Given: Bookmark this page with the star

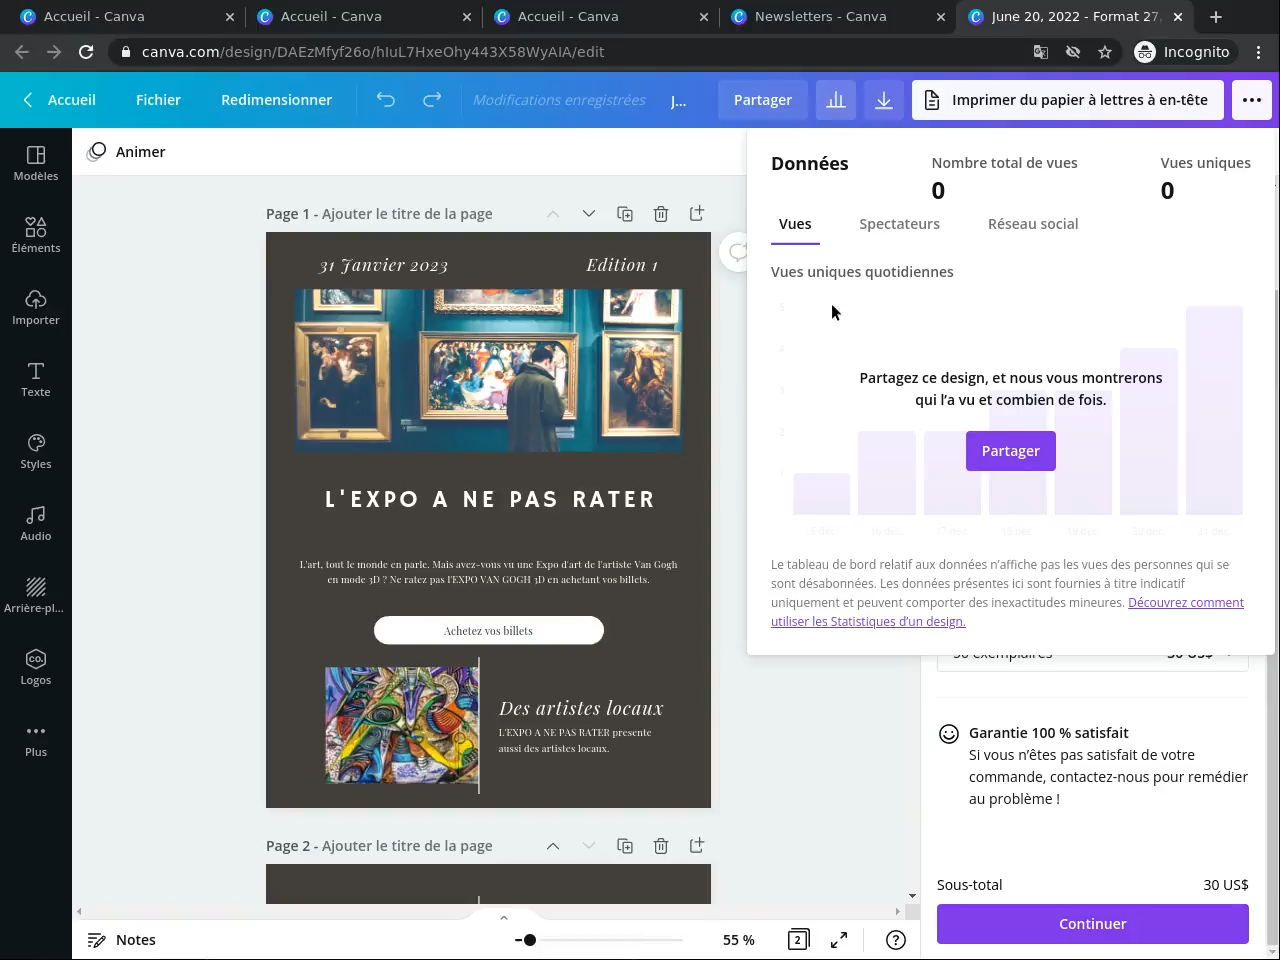Looking at the screenshot, I should coord(1105,52).
